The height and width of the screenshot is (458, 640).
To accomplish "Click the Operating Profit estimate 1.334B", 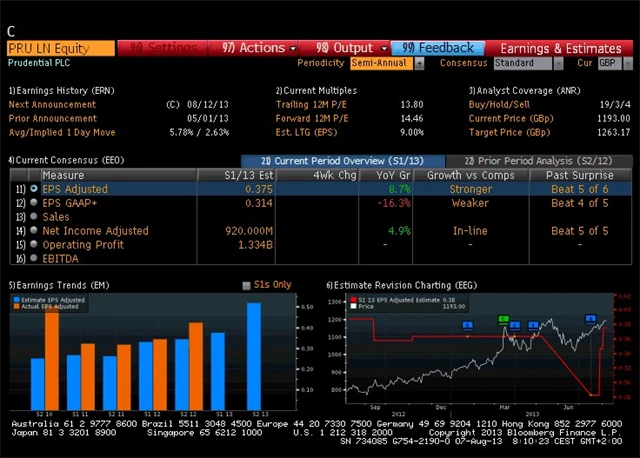I will pos(256,245).
